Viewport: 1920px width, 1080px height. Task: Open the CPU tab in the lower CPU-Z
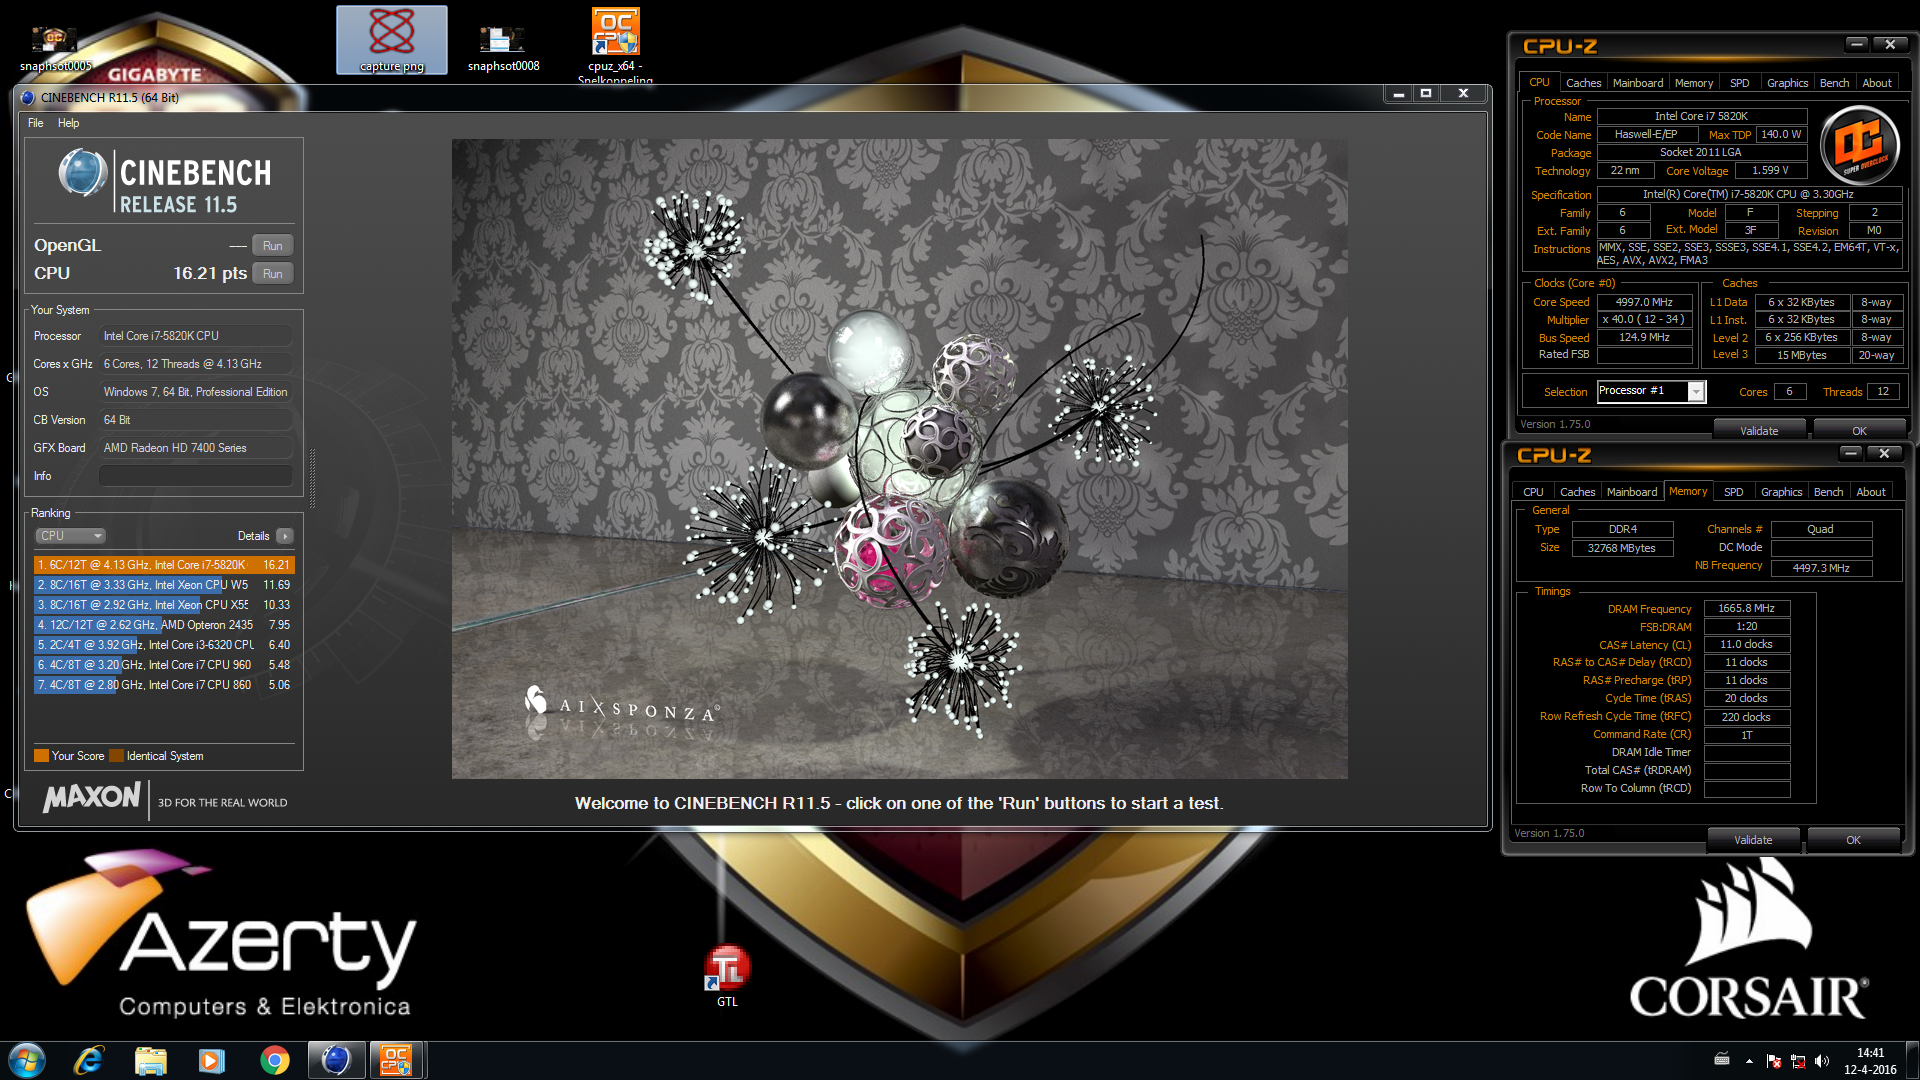[x=1533, y=492]
